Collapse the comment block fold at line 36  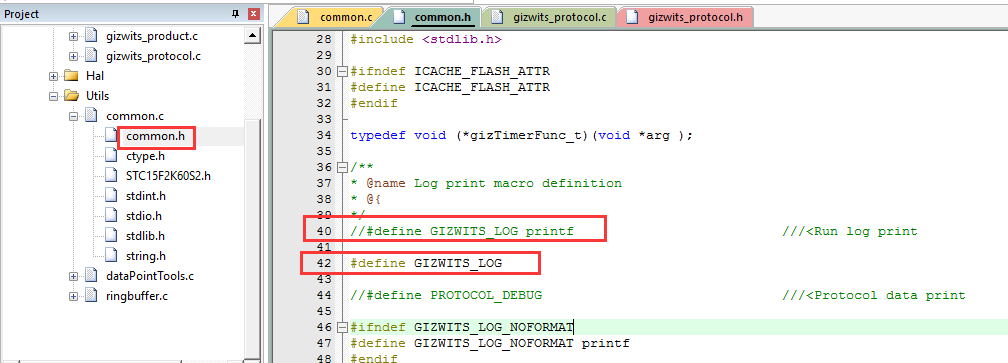pyautogui.click(x=342, y=167)
